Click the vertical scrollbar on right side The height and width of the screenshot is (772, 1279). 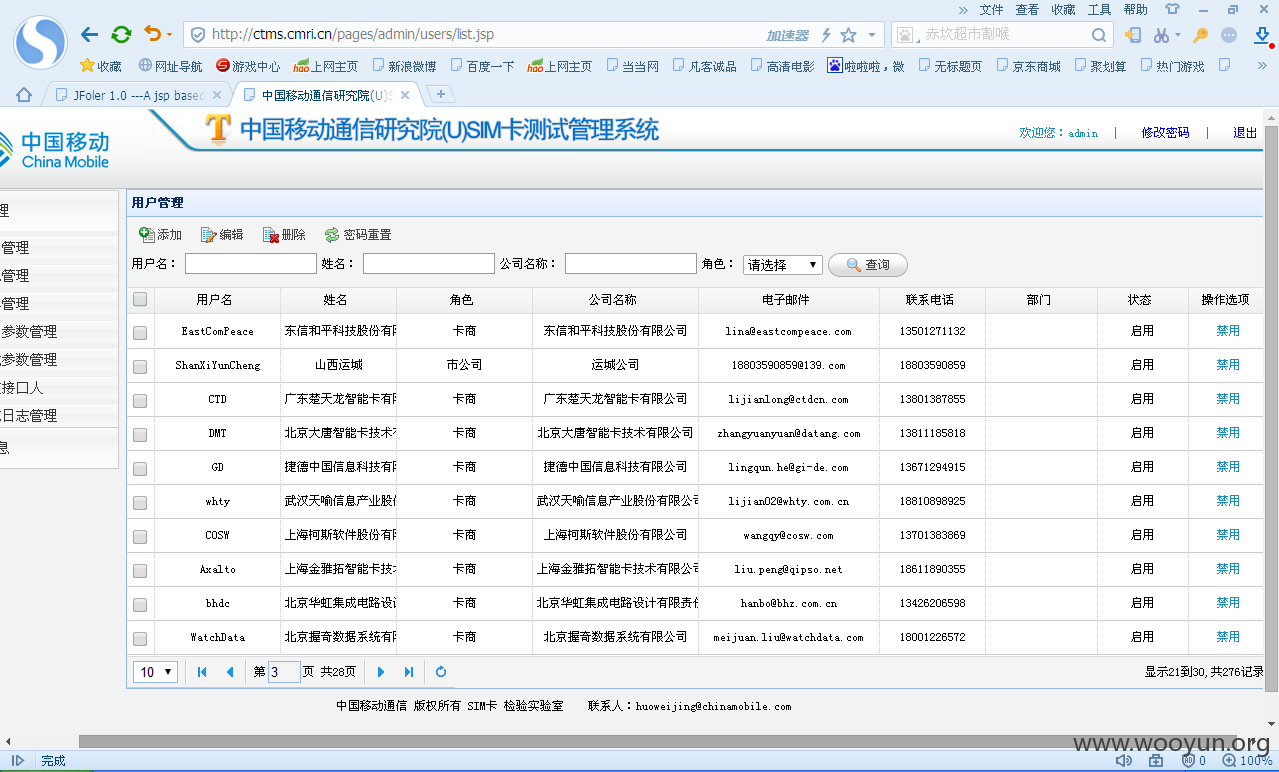coord(1271,408)
